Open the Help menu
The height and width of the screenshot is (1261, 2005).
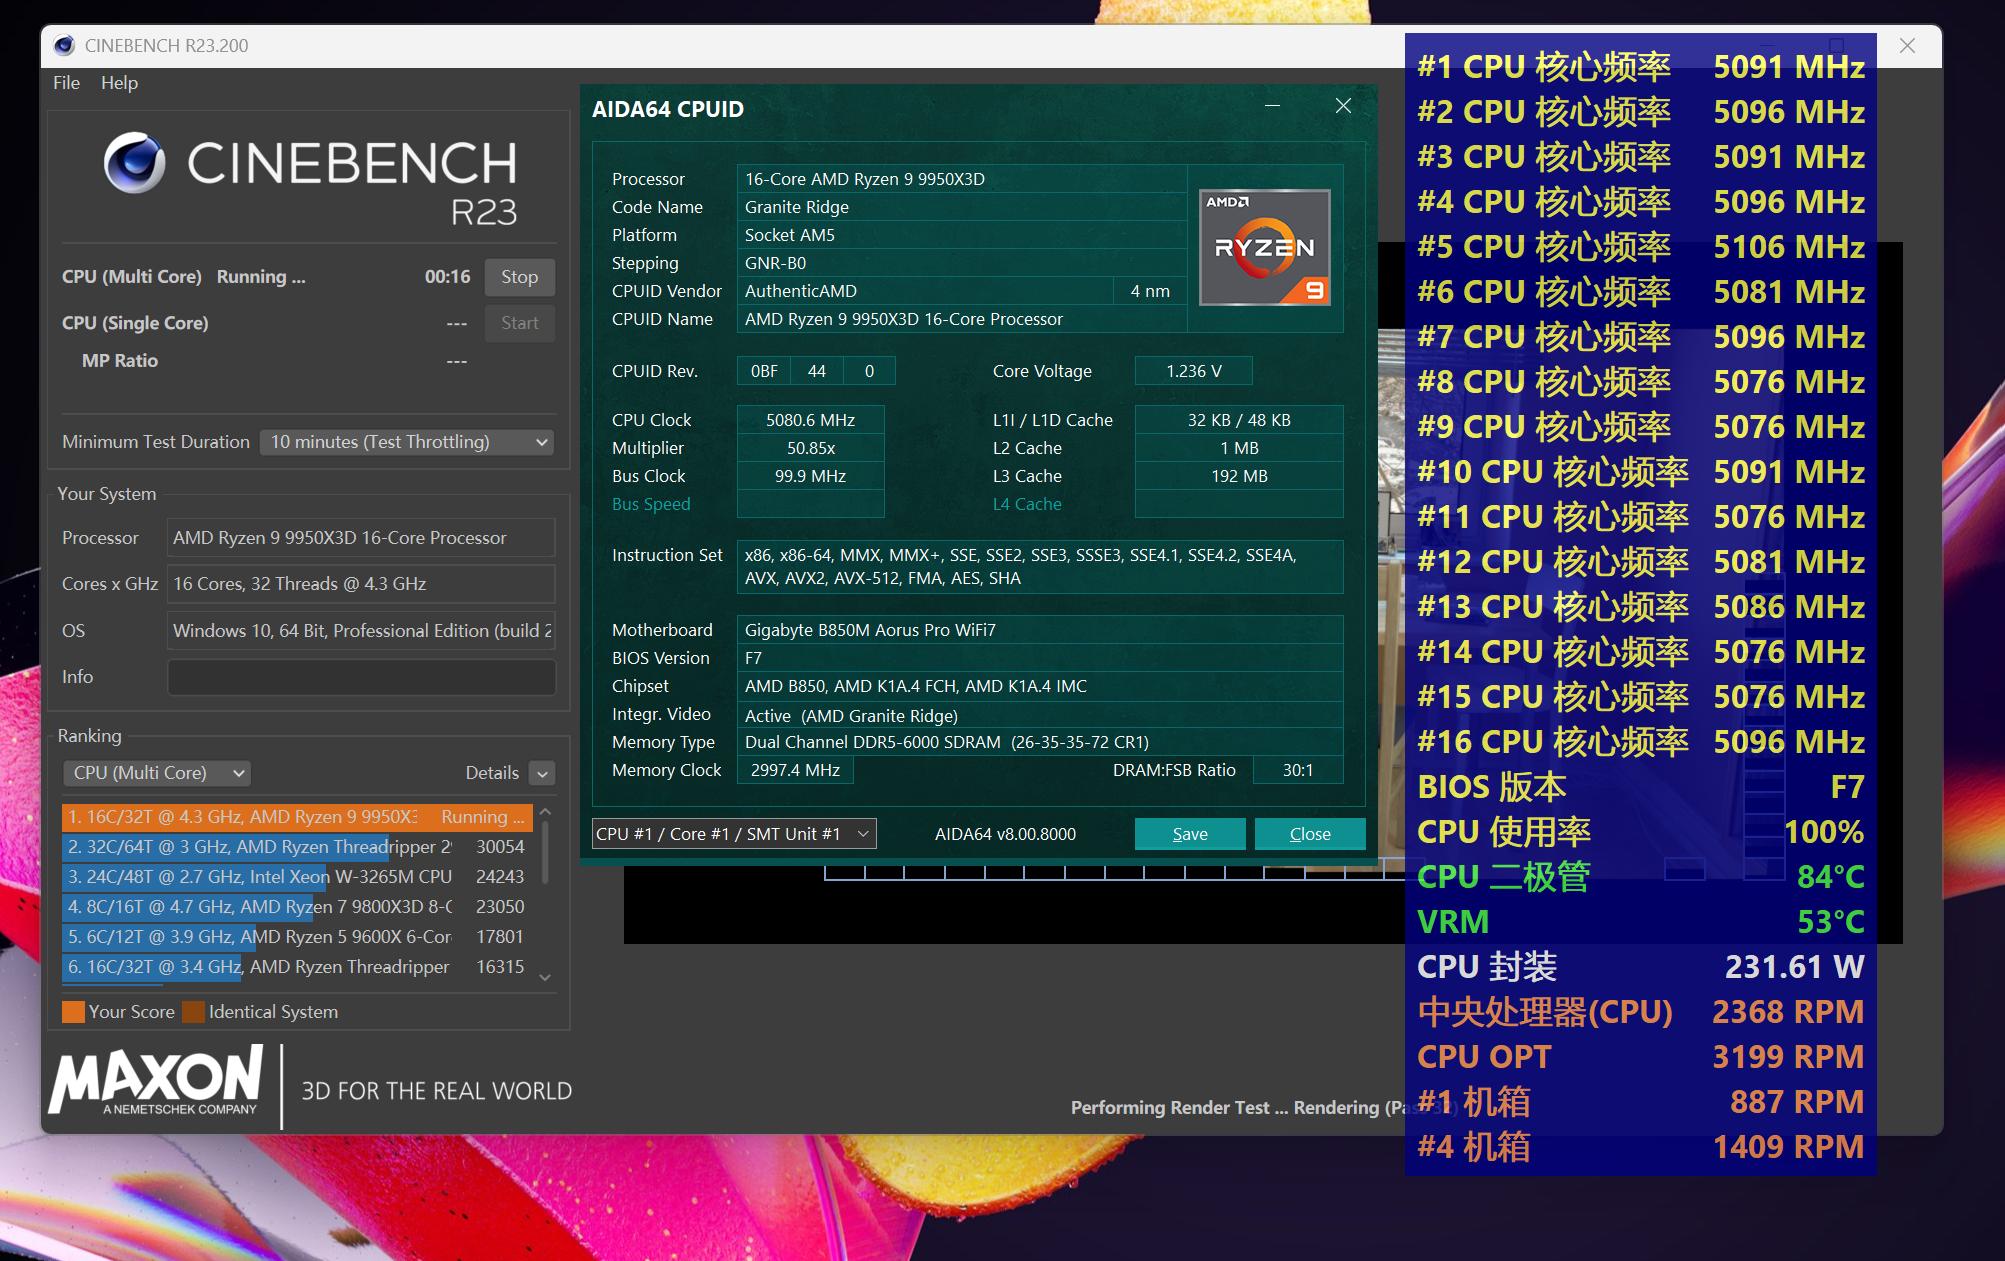(x=119, y=83)
